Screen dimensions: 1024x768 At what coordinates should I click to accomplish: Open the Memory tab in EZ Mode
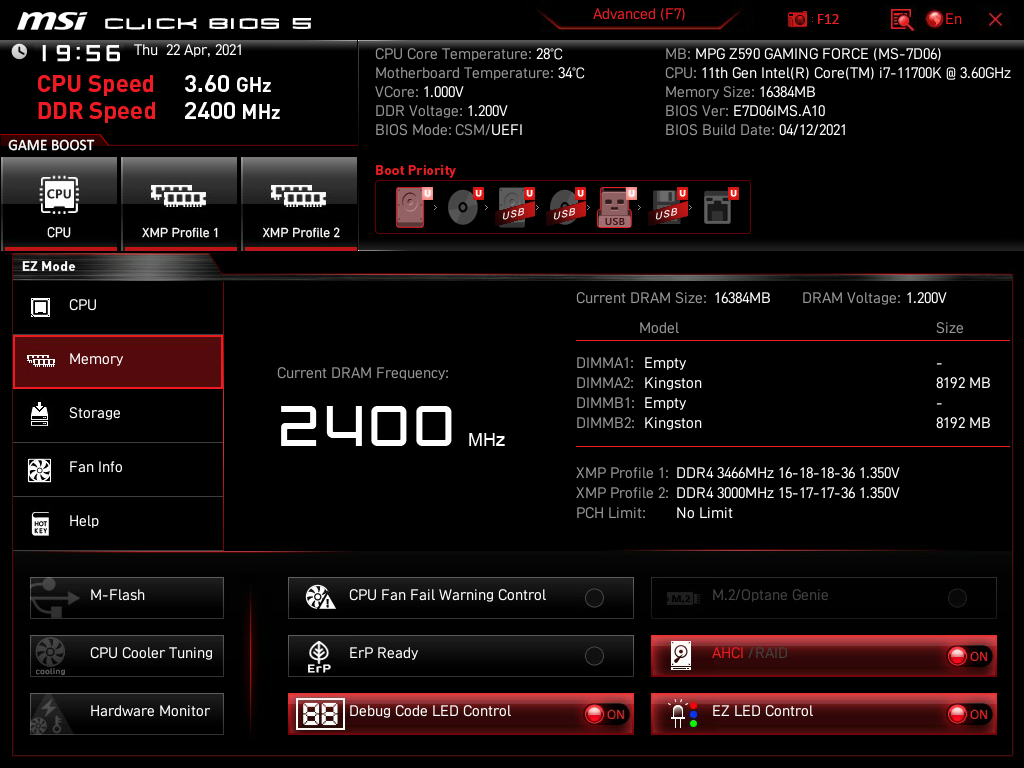point(118,362)
